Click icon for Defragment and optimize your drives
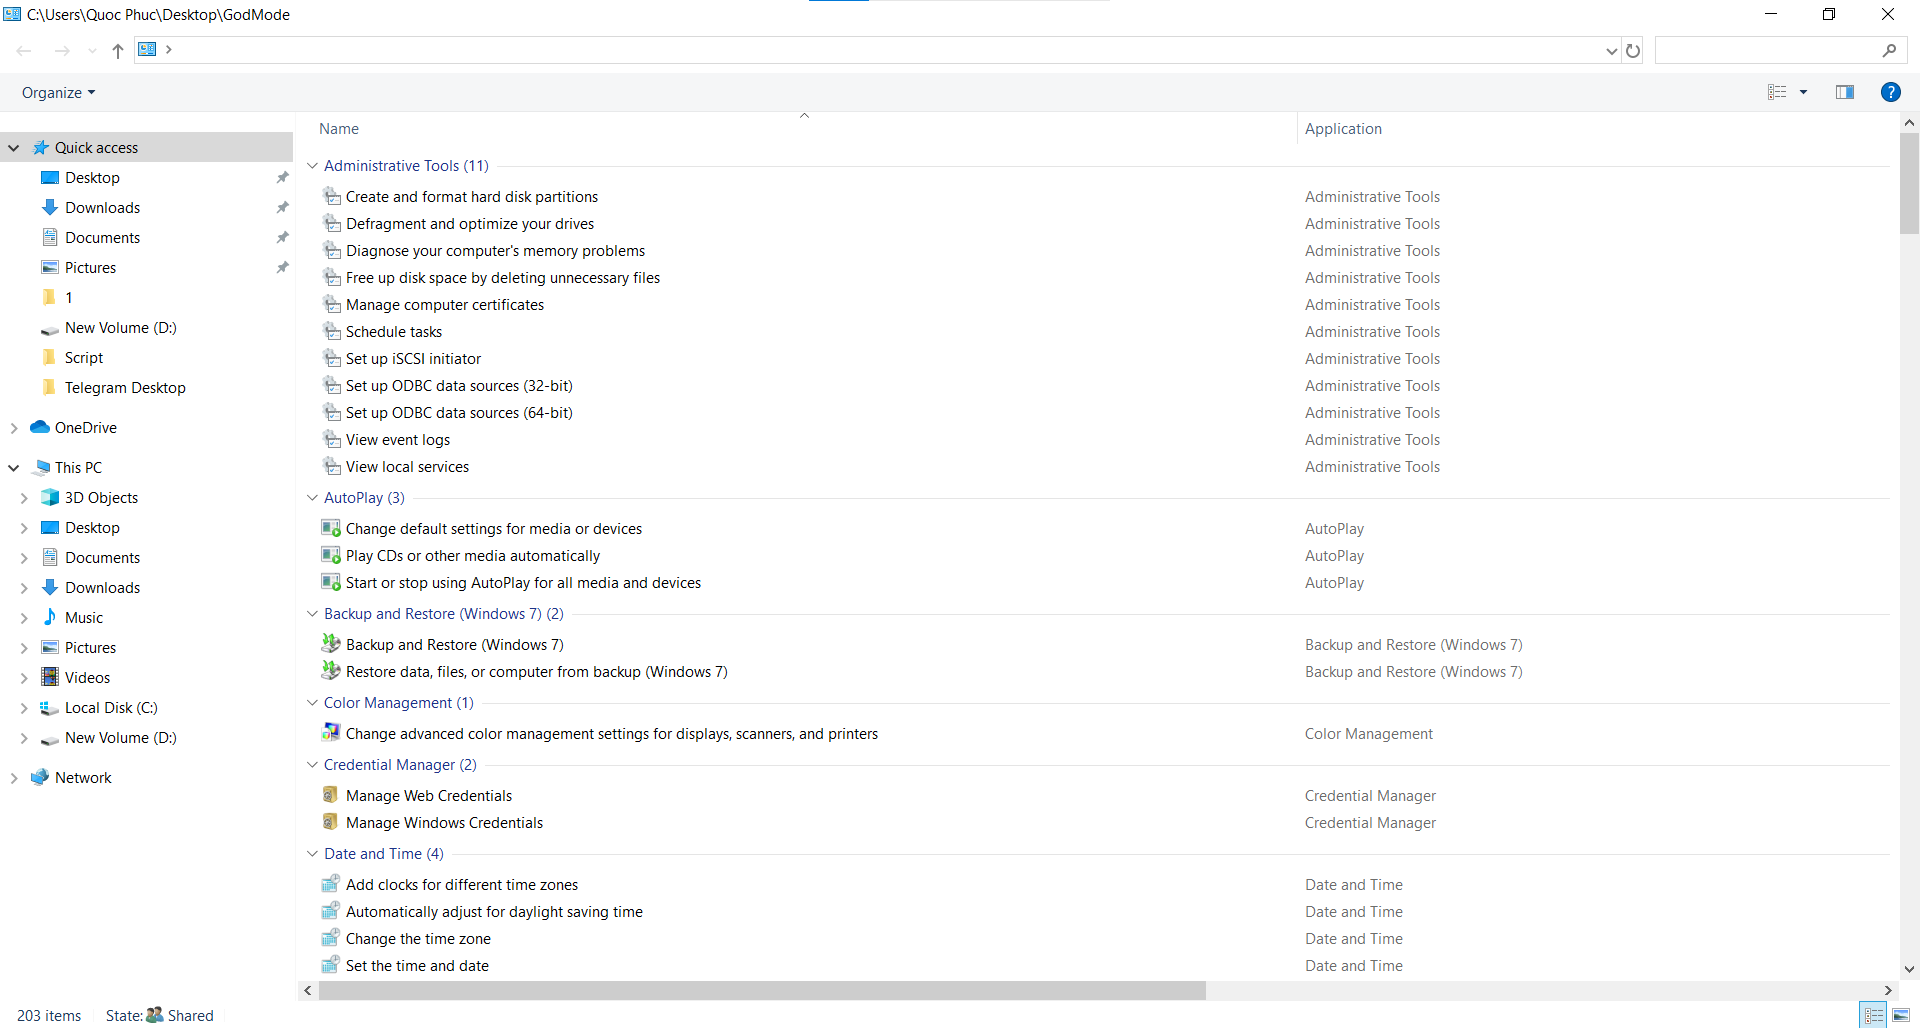 tap(332, 223)
